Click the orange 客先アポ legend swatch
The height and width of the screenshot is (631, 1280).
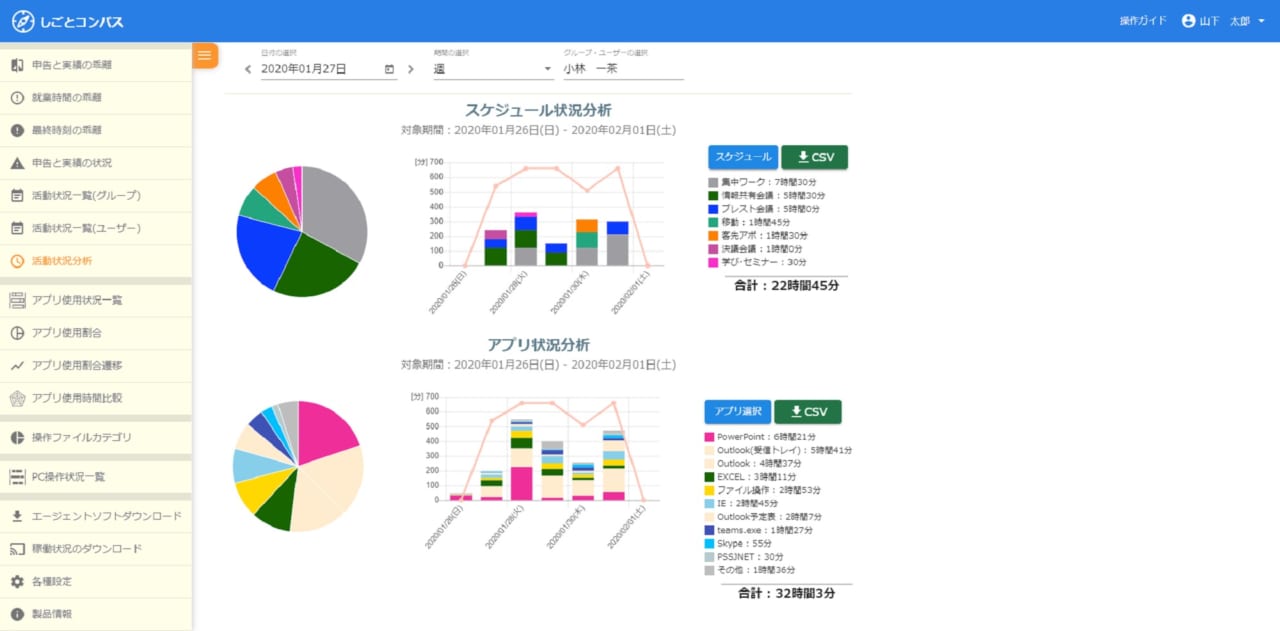click(713, 235)
